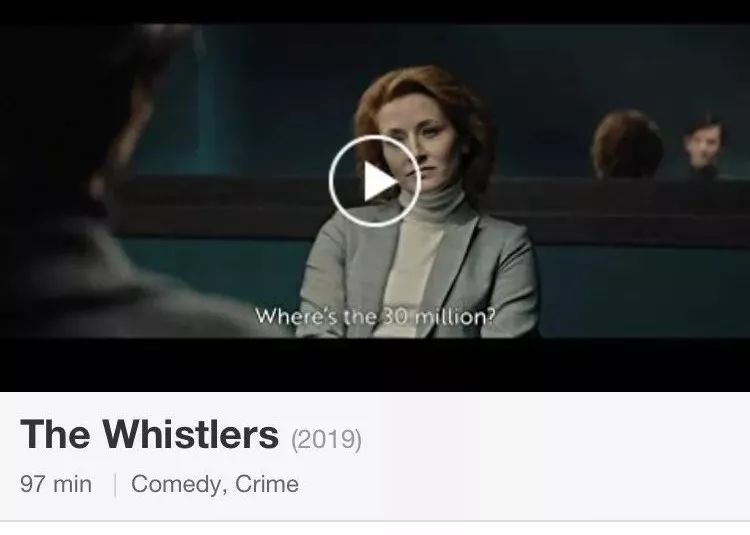Click the woman in the gray blazer
750x535 pixels.
pyautogui.click(x=421, y=206)
